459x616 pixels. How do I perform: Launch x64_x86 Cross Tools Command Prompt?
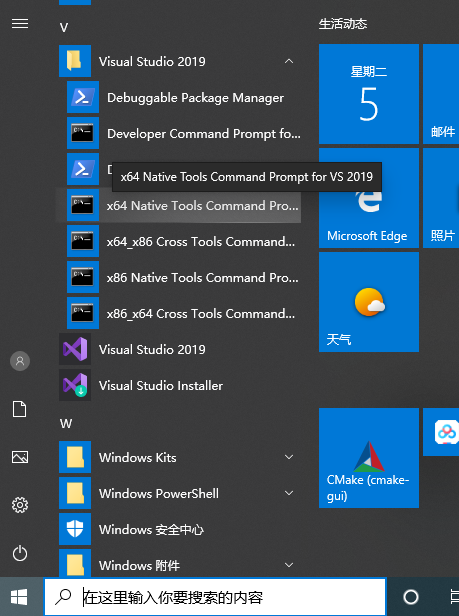(180, 242)
